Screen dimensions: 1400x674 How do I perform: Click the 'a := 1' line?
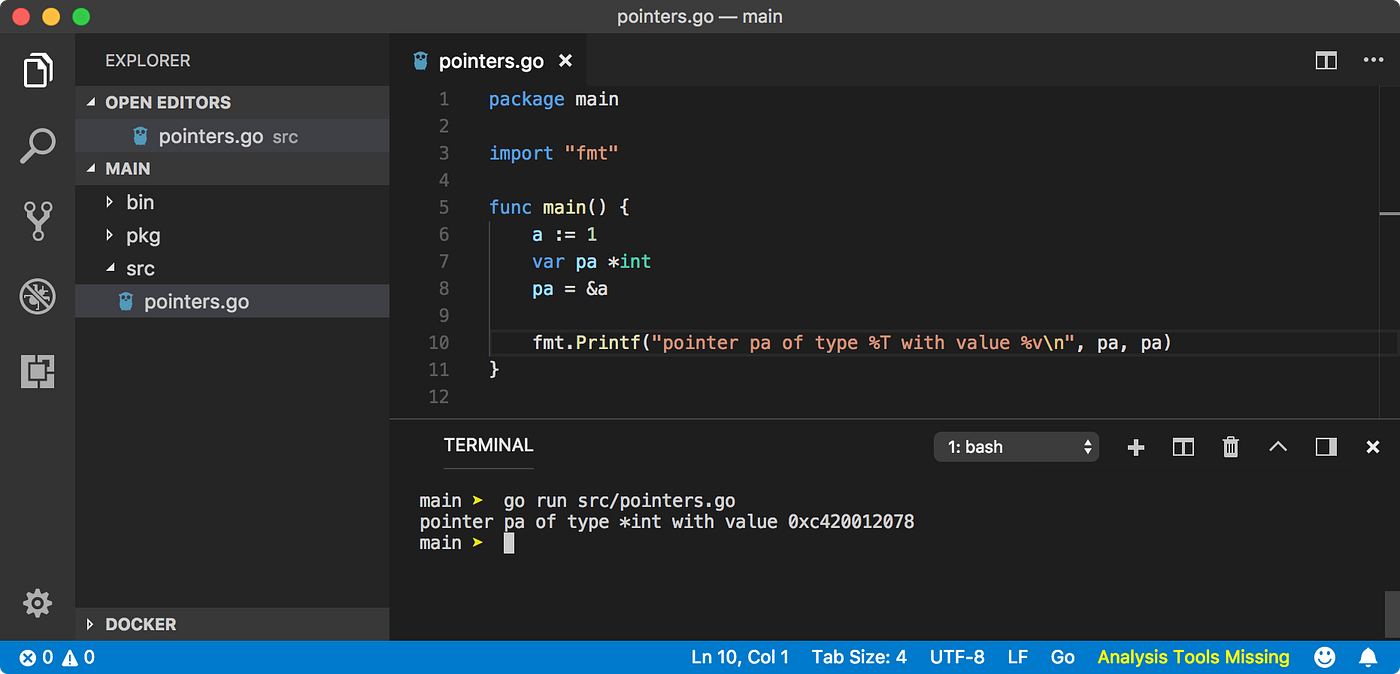(564, 234)
